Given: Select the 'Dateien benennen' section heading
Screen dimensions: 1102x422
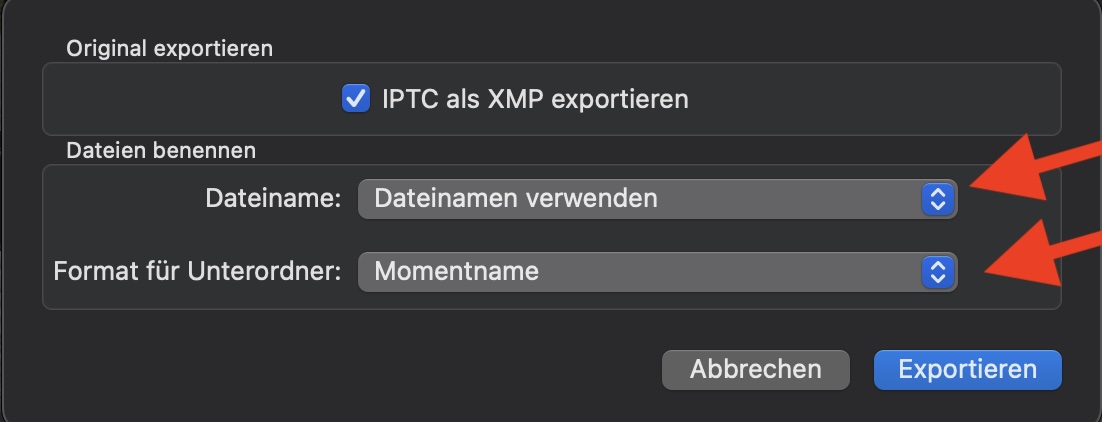Looking at the screenshot, I should point(161,151).
